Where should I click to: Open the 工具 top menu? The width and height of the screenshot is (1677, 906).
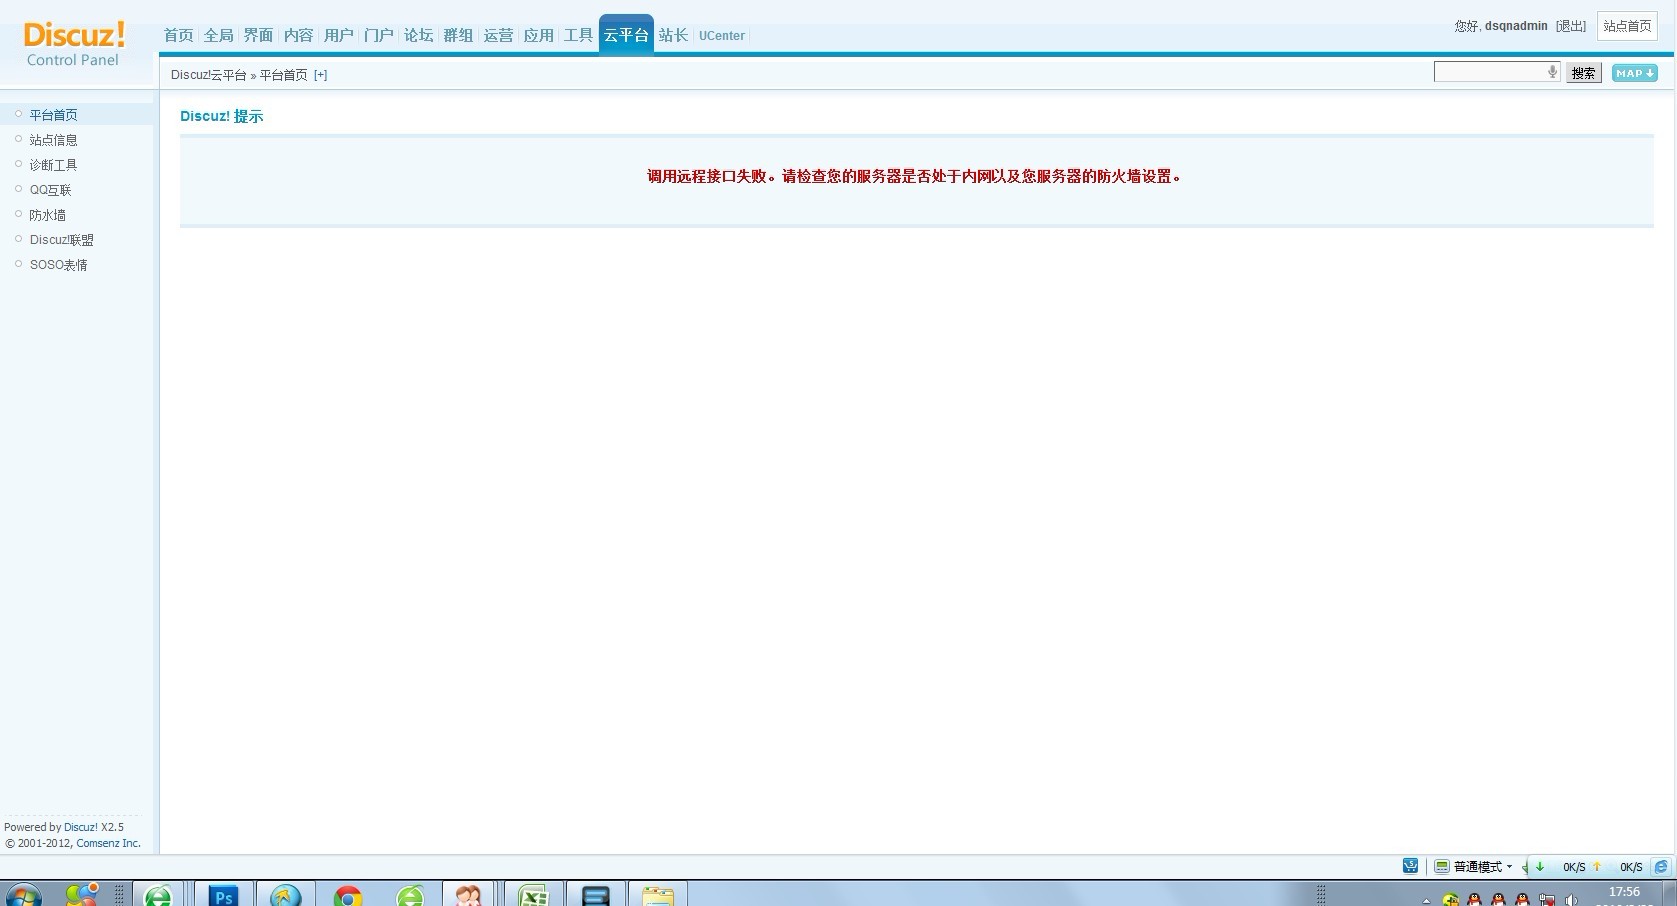579,35
